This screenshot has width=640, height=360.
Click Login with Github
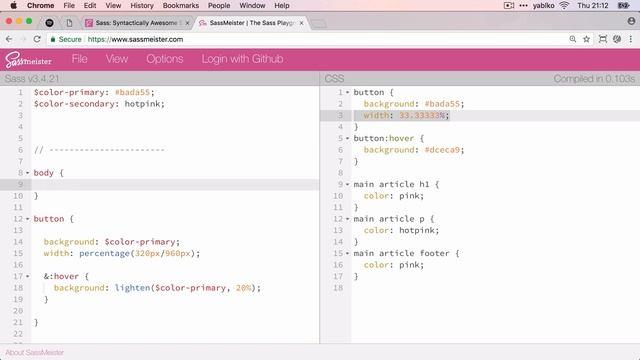242,59
